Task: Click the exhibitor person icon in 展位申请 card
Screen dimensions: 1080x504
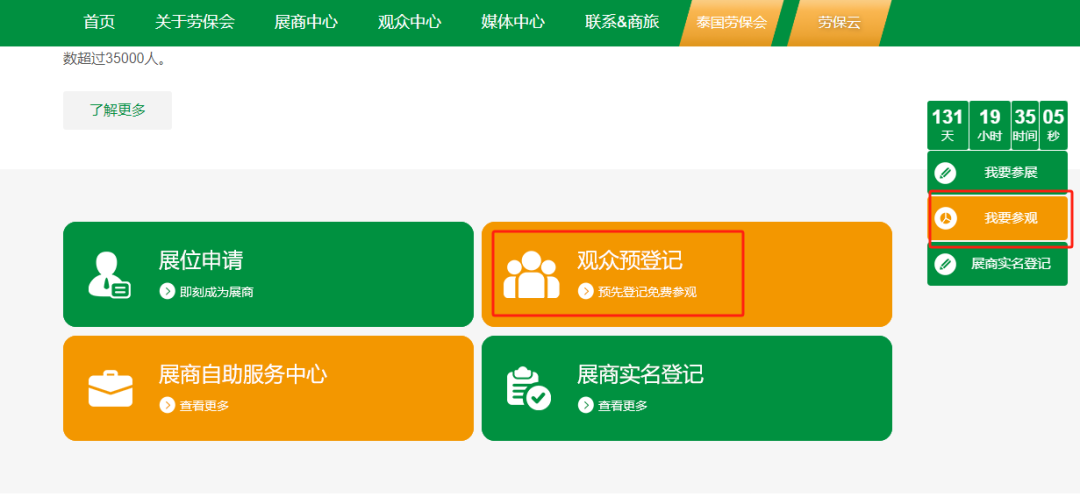Action: click(109, 275)
